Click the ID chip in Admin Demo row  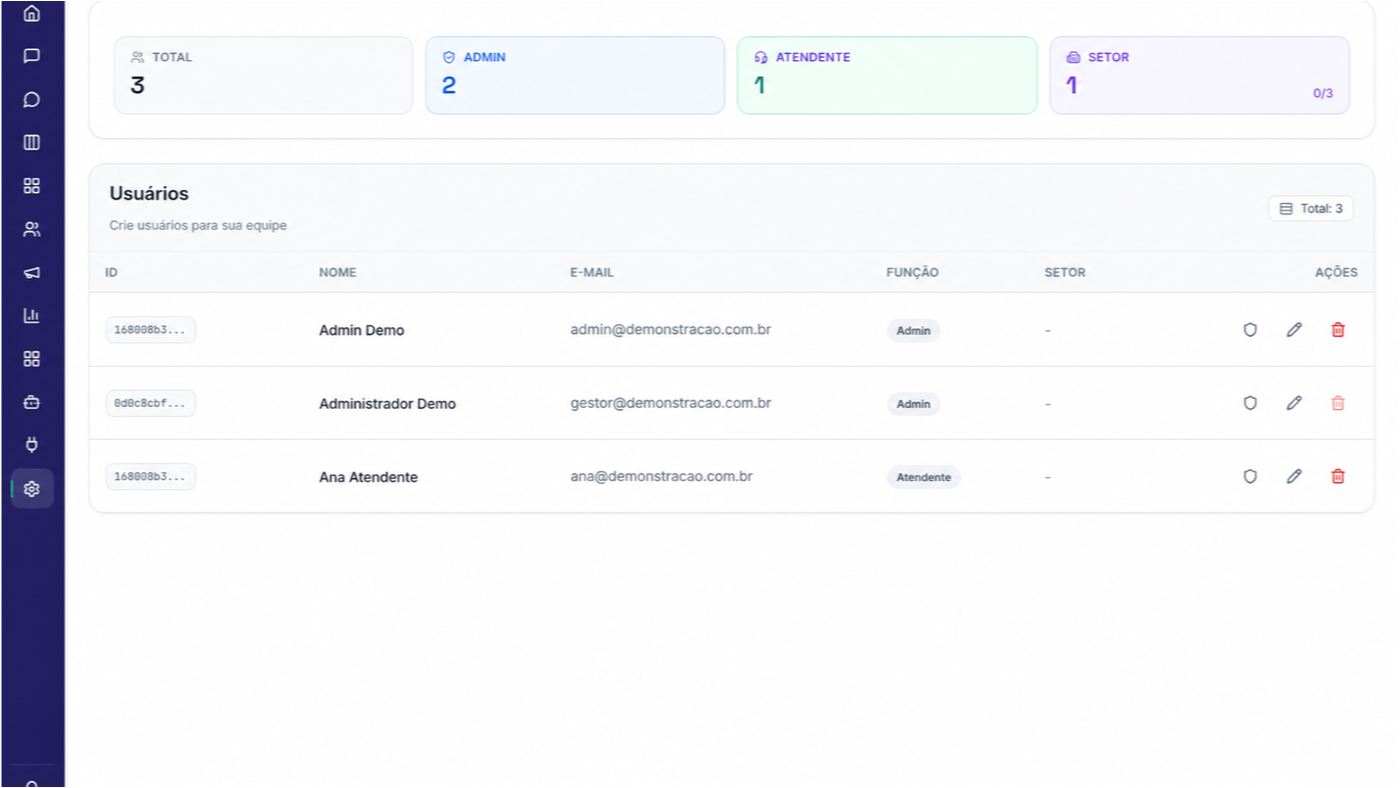[151, 330]
